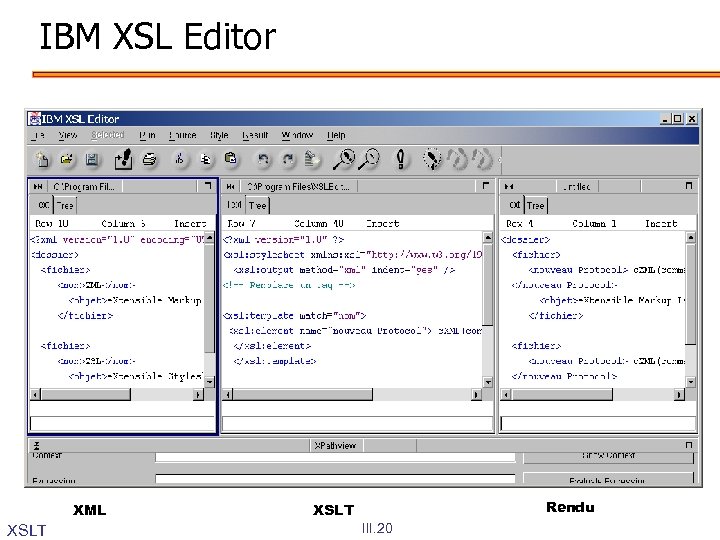Click the collapse arrows icon on XSLT pane
The width and height of the screenshot is (720, 540).
pyautogui.click(x=231, y=186)
